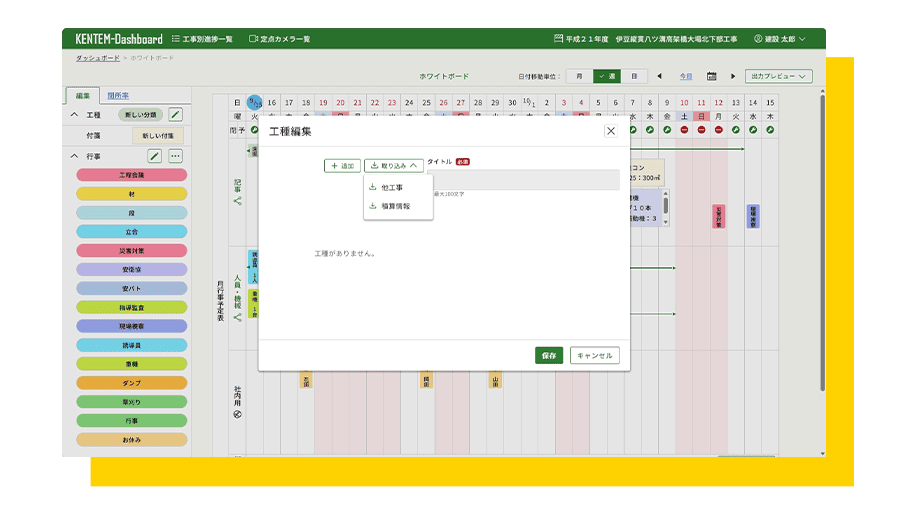Go to next period with right arrow
Viewport: 916px width, 515px height.
pos(733,76)
